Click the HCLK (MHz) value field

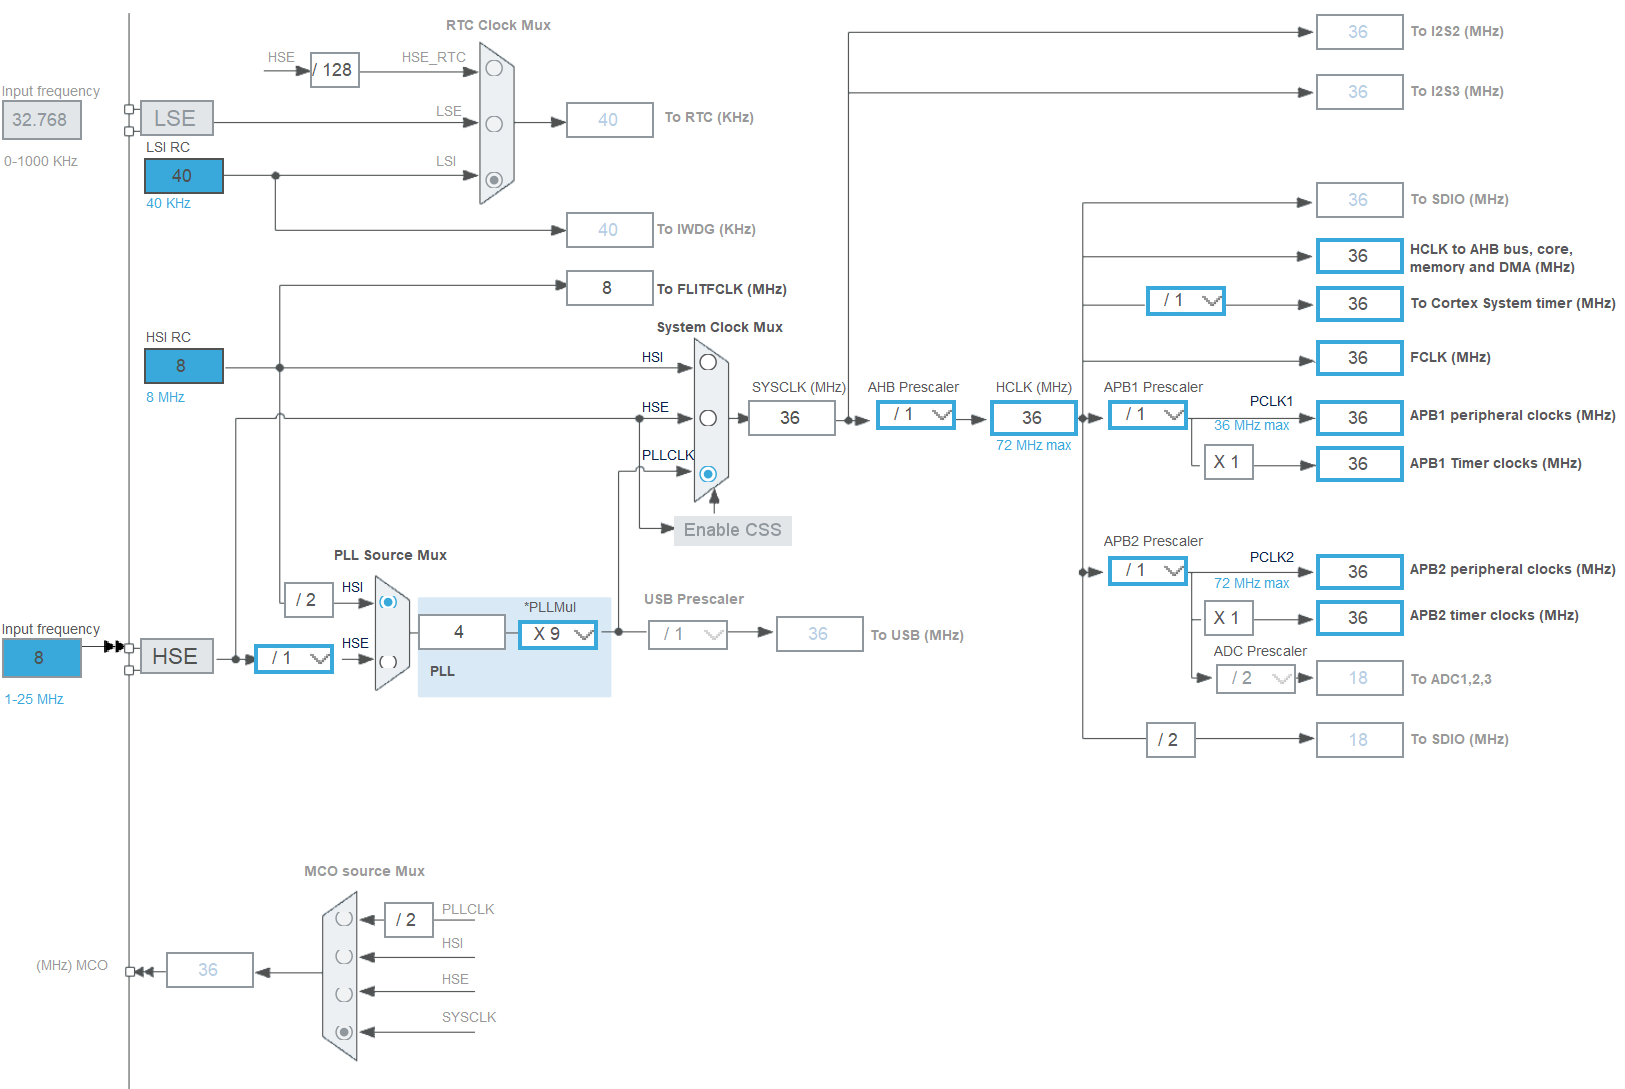[x=1033, y=418]
